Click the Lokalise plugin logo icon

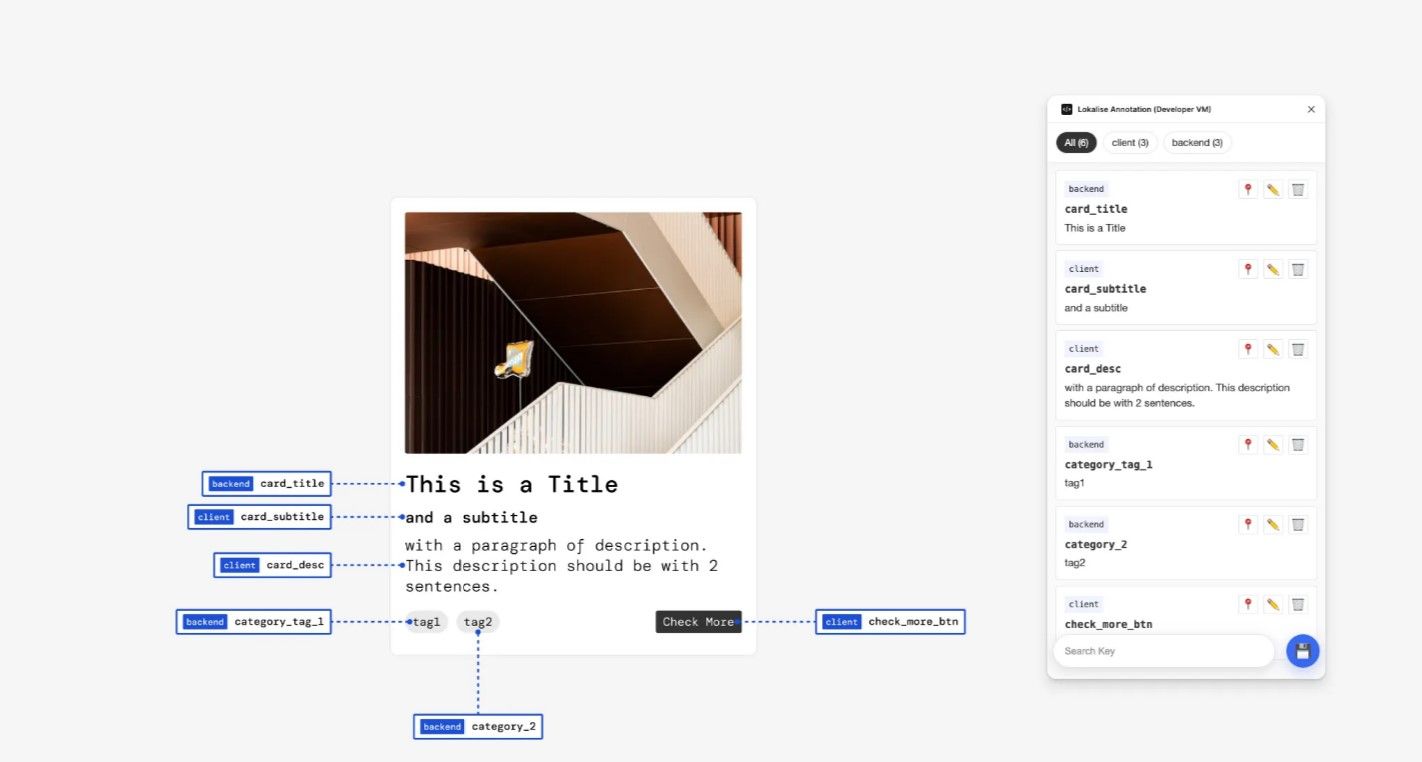click(1067, 109)
